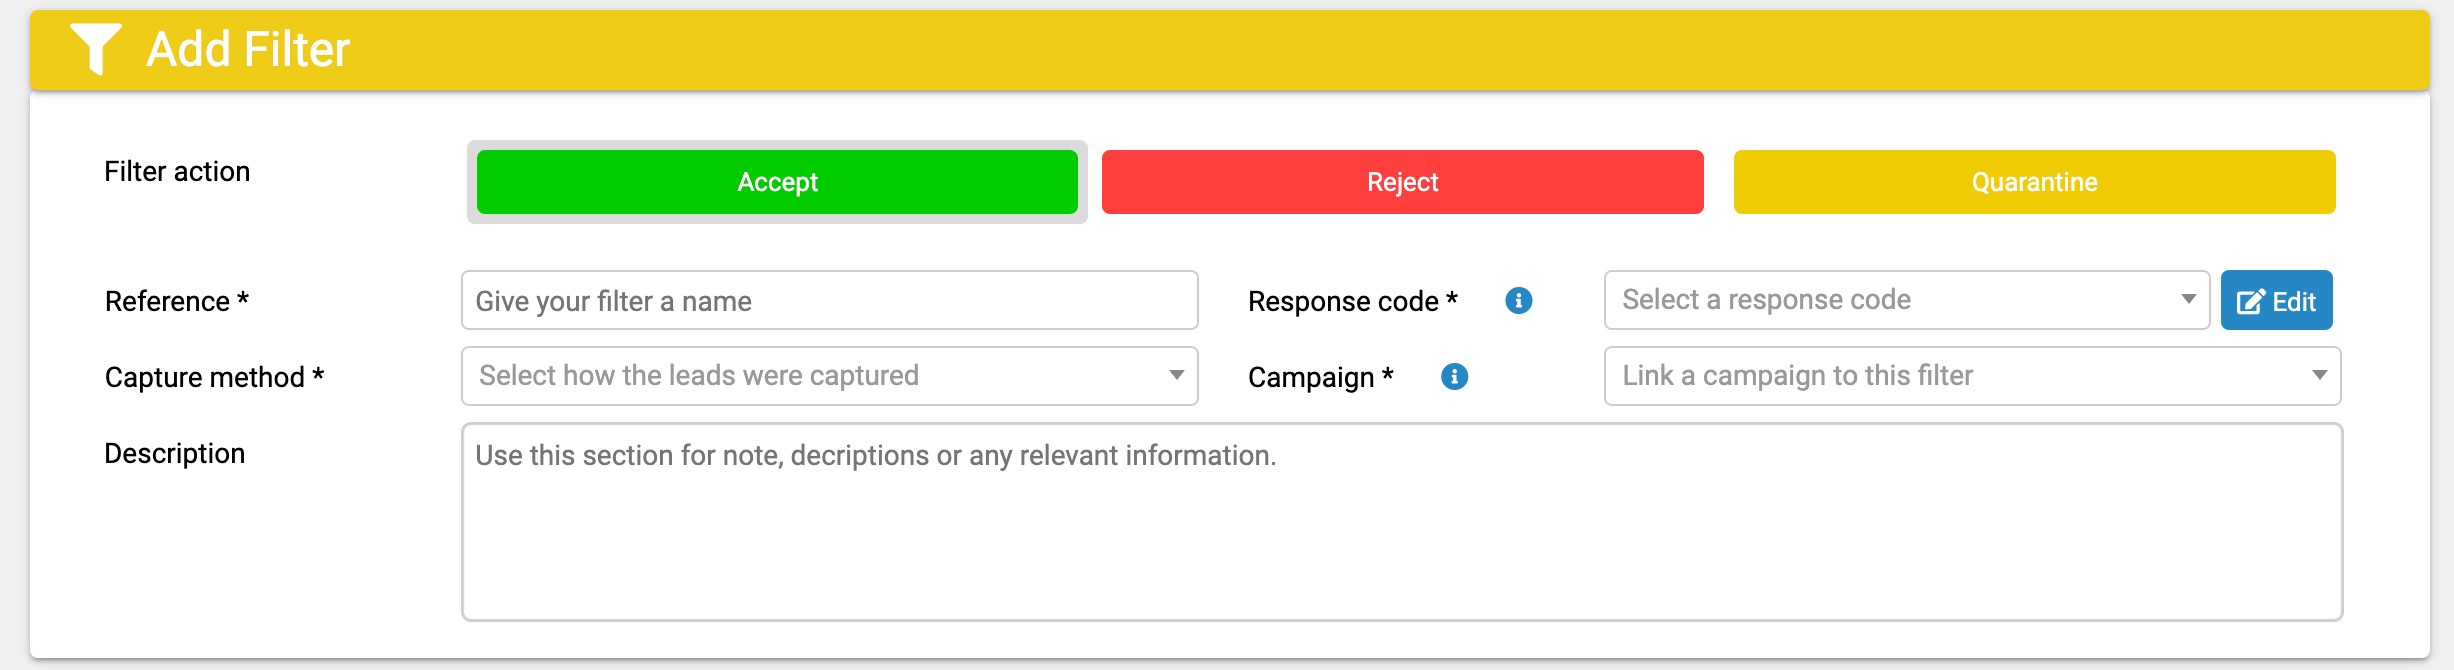Click the info icon beside Response code
2454x670 pixels.
[1519, 299]
